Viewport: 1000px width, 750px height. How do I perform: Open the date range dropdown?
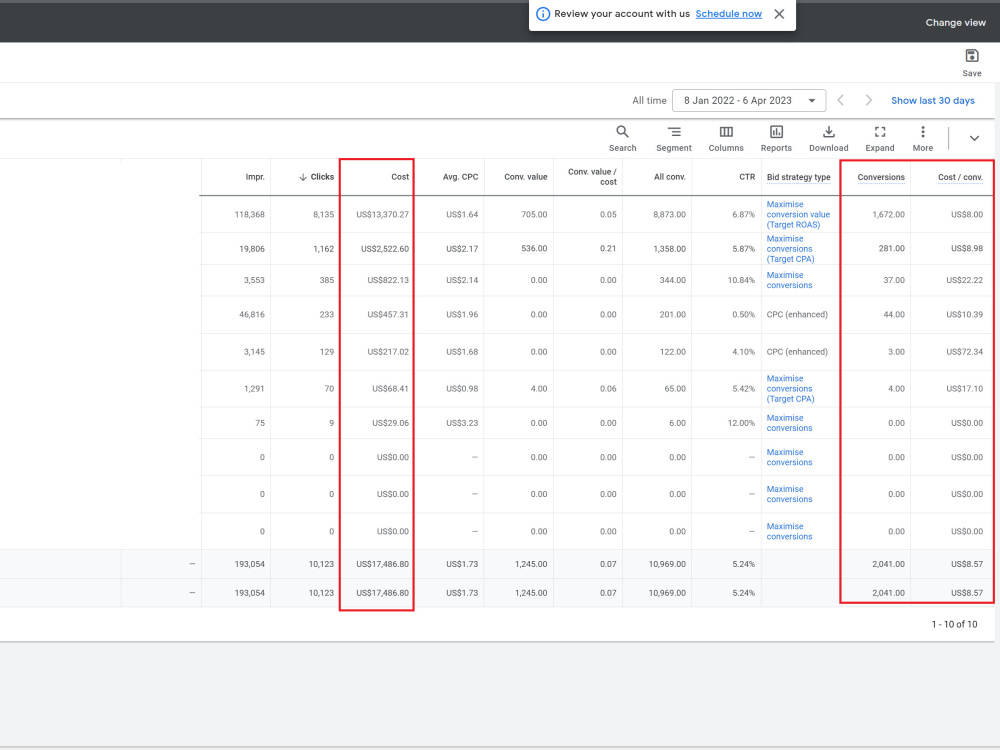749,101
